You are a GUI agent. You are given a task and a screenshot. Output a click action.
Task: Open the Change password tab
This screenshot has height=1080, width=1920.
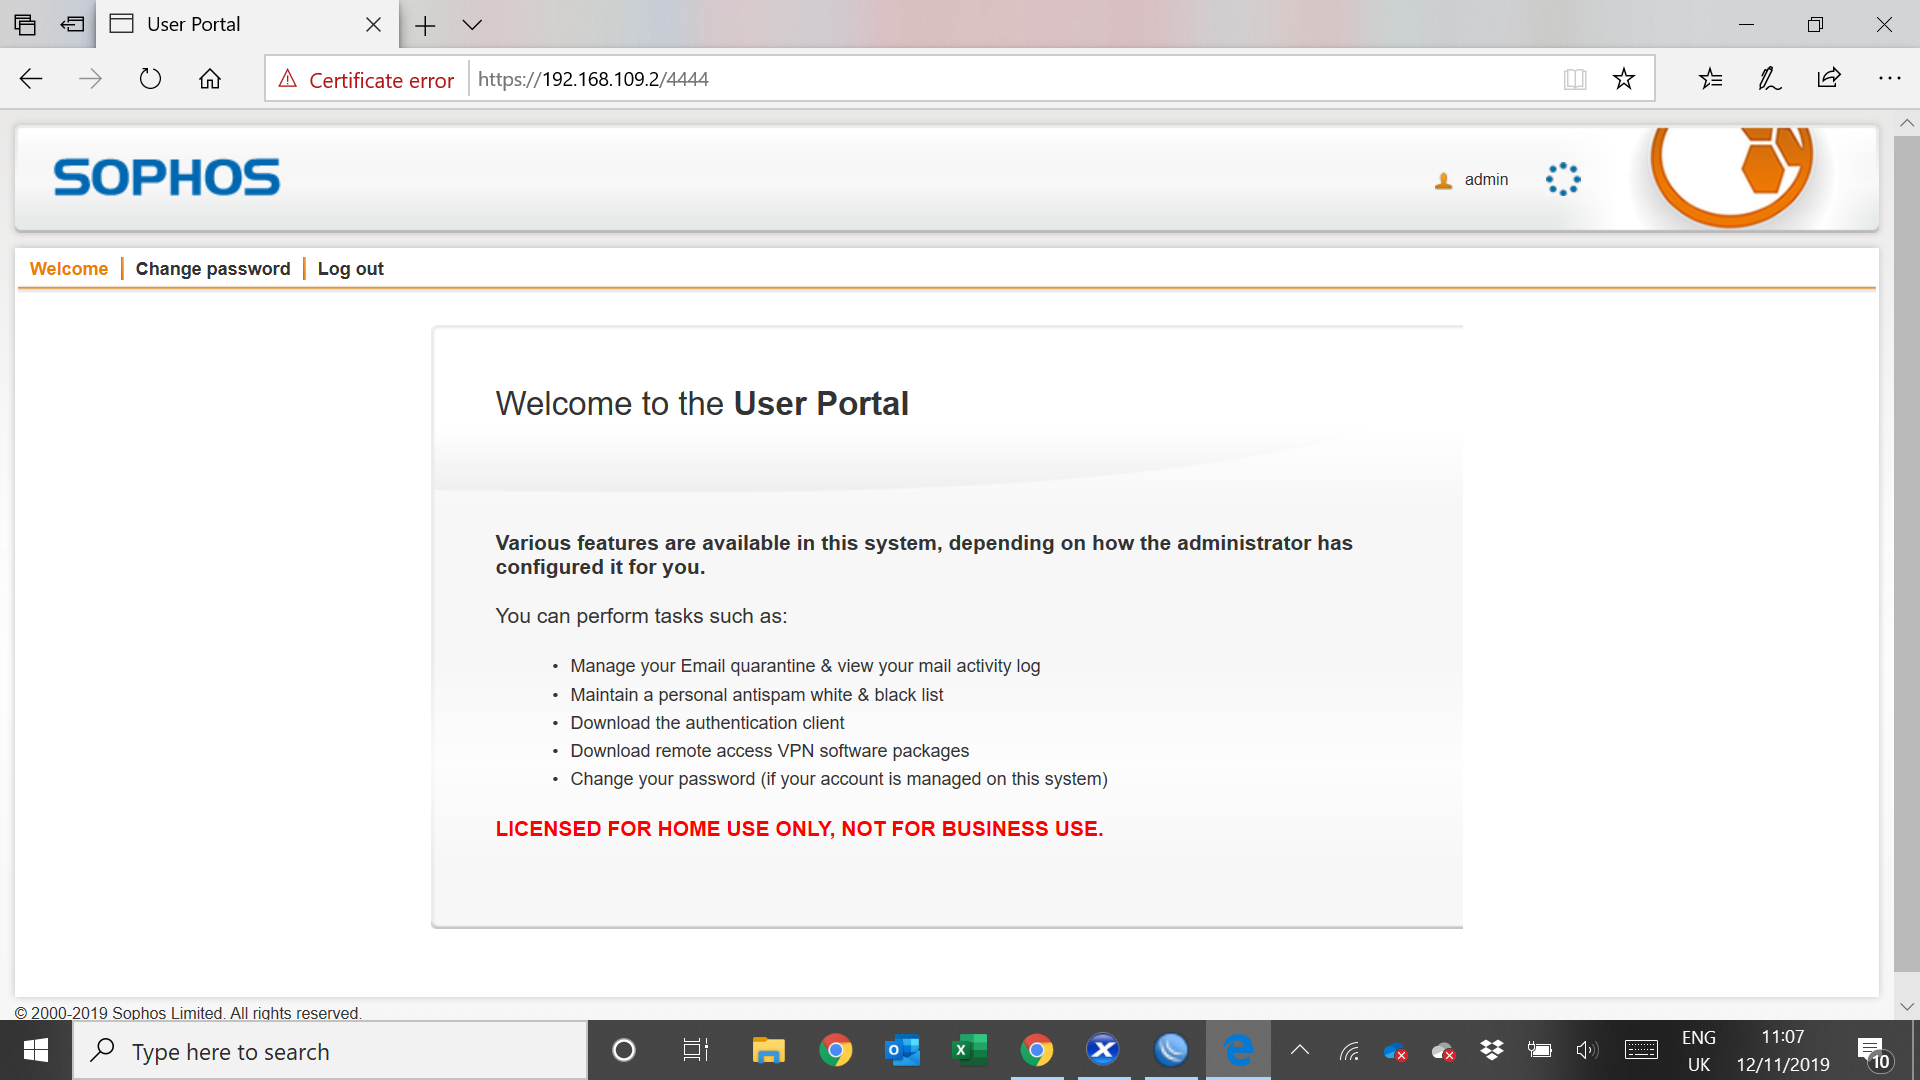point(213,269)
